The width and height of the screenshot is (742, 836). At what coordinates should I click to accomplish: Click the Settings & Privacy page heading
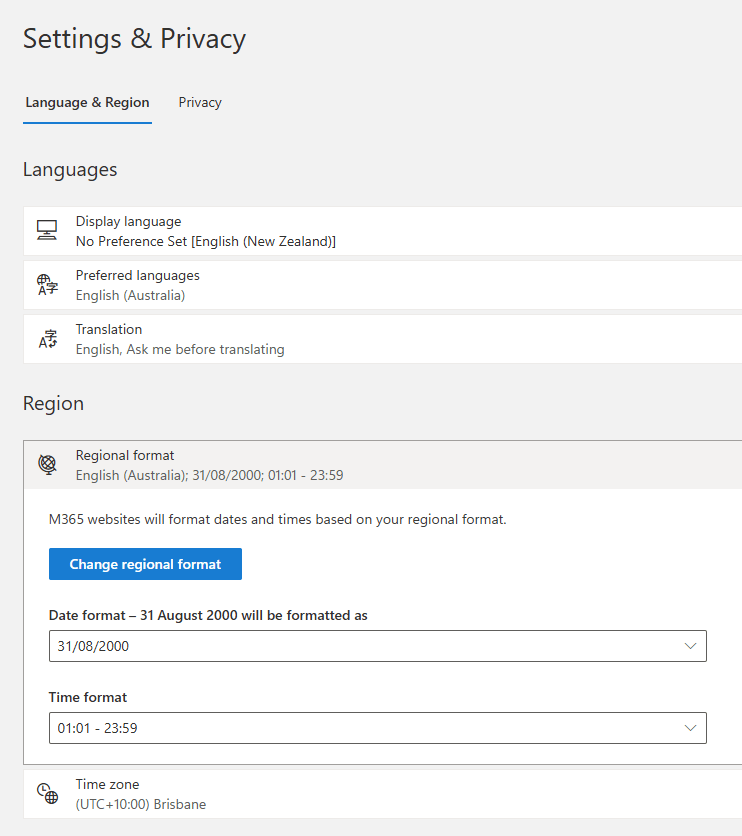coord(134,39)
